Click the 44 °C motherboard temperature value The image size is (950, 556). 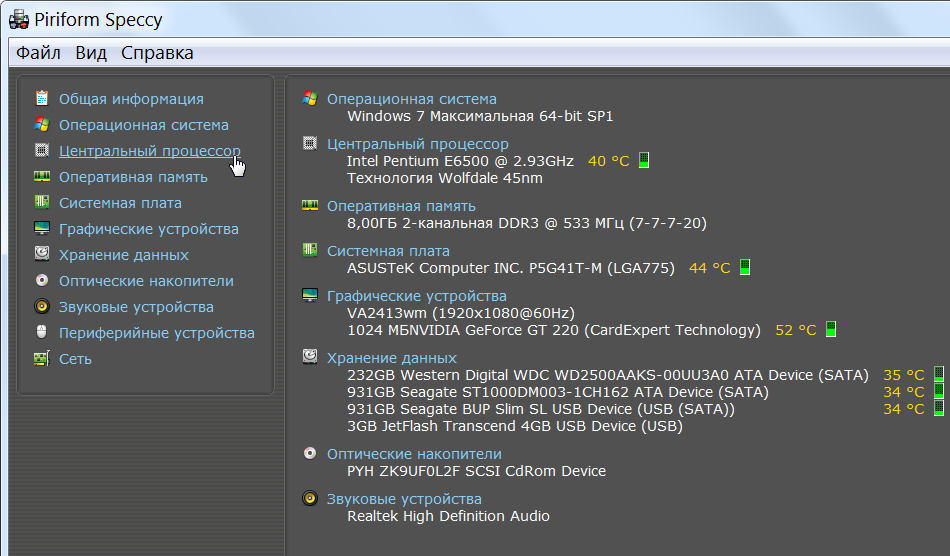click(x=710, y=268)
